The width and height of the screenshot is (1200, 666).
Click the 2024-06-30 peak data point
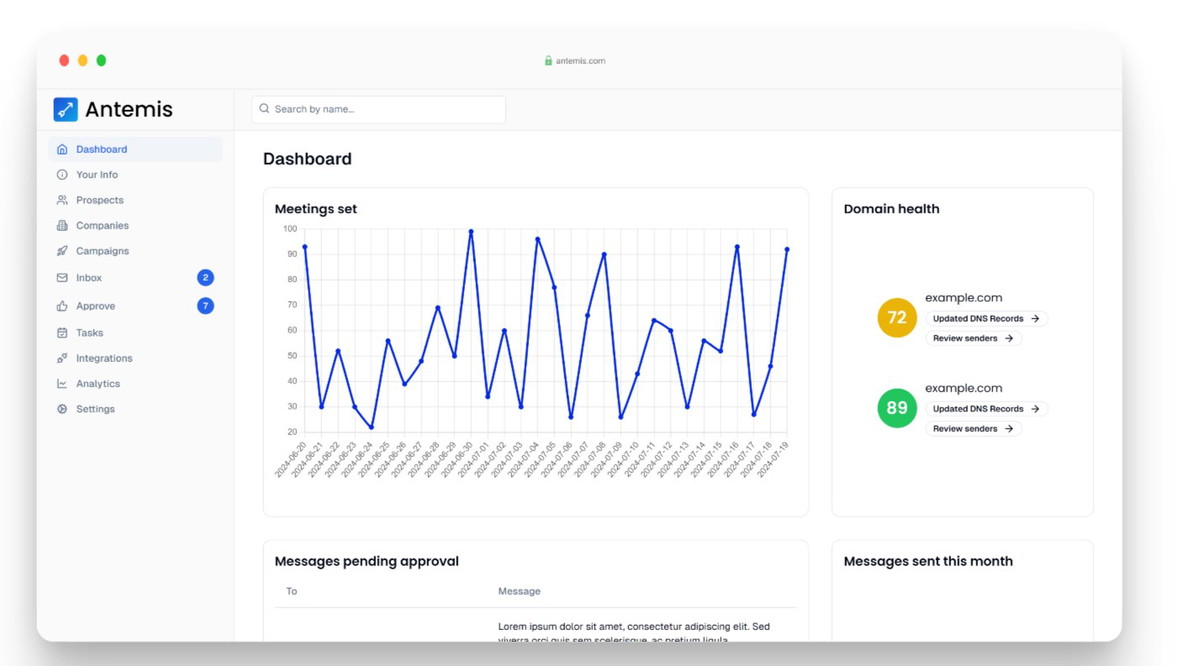(x=471, y=232)
